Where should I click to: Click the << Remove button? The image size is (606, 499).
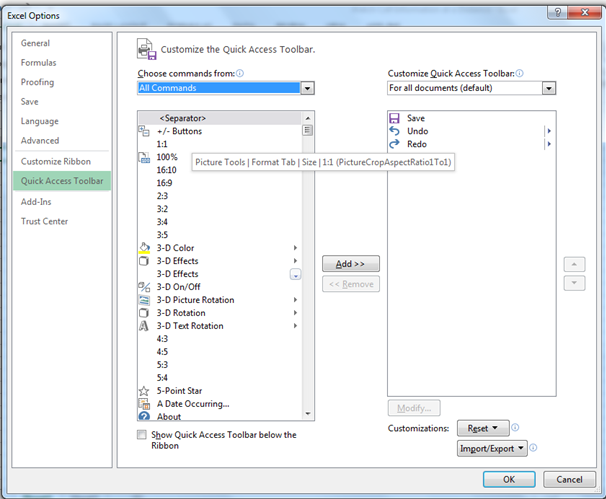[x=351, y=284]
